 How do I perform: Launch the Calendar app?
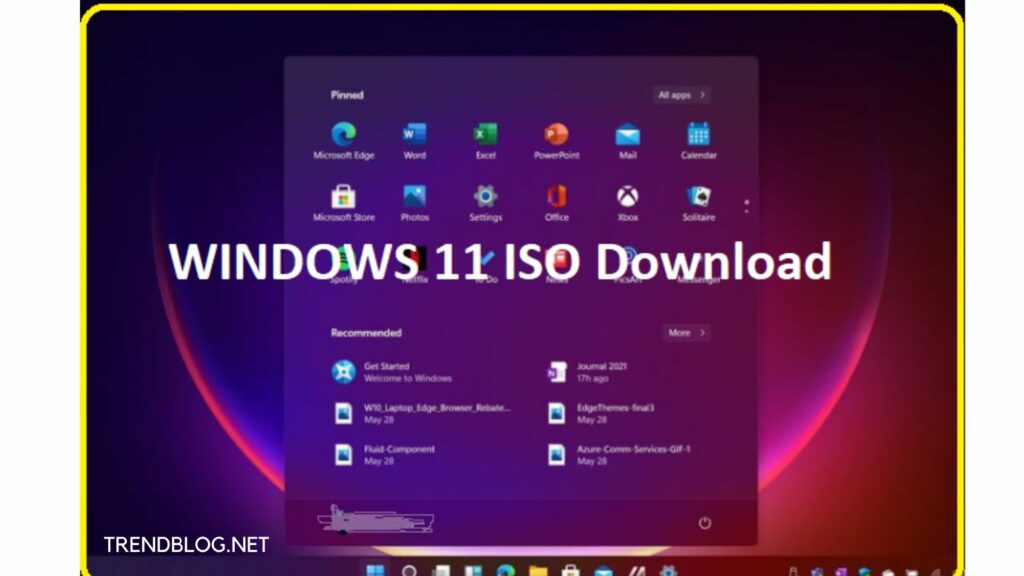click(698, 135)
